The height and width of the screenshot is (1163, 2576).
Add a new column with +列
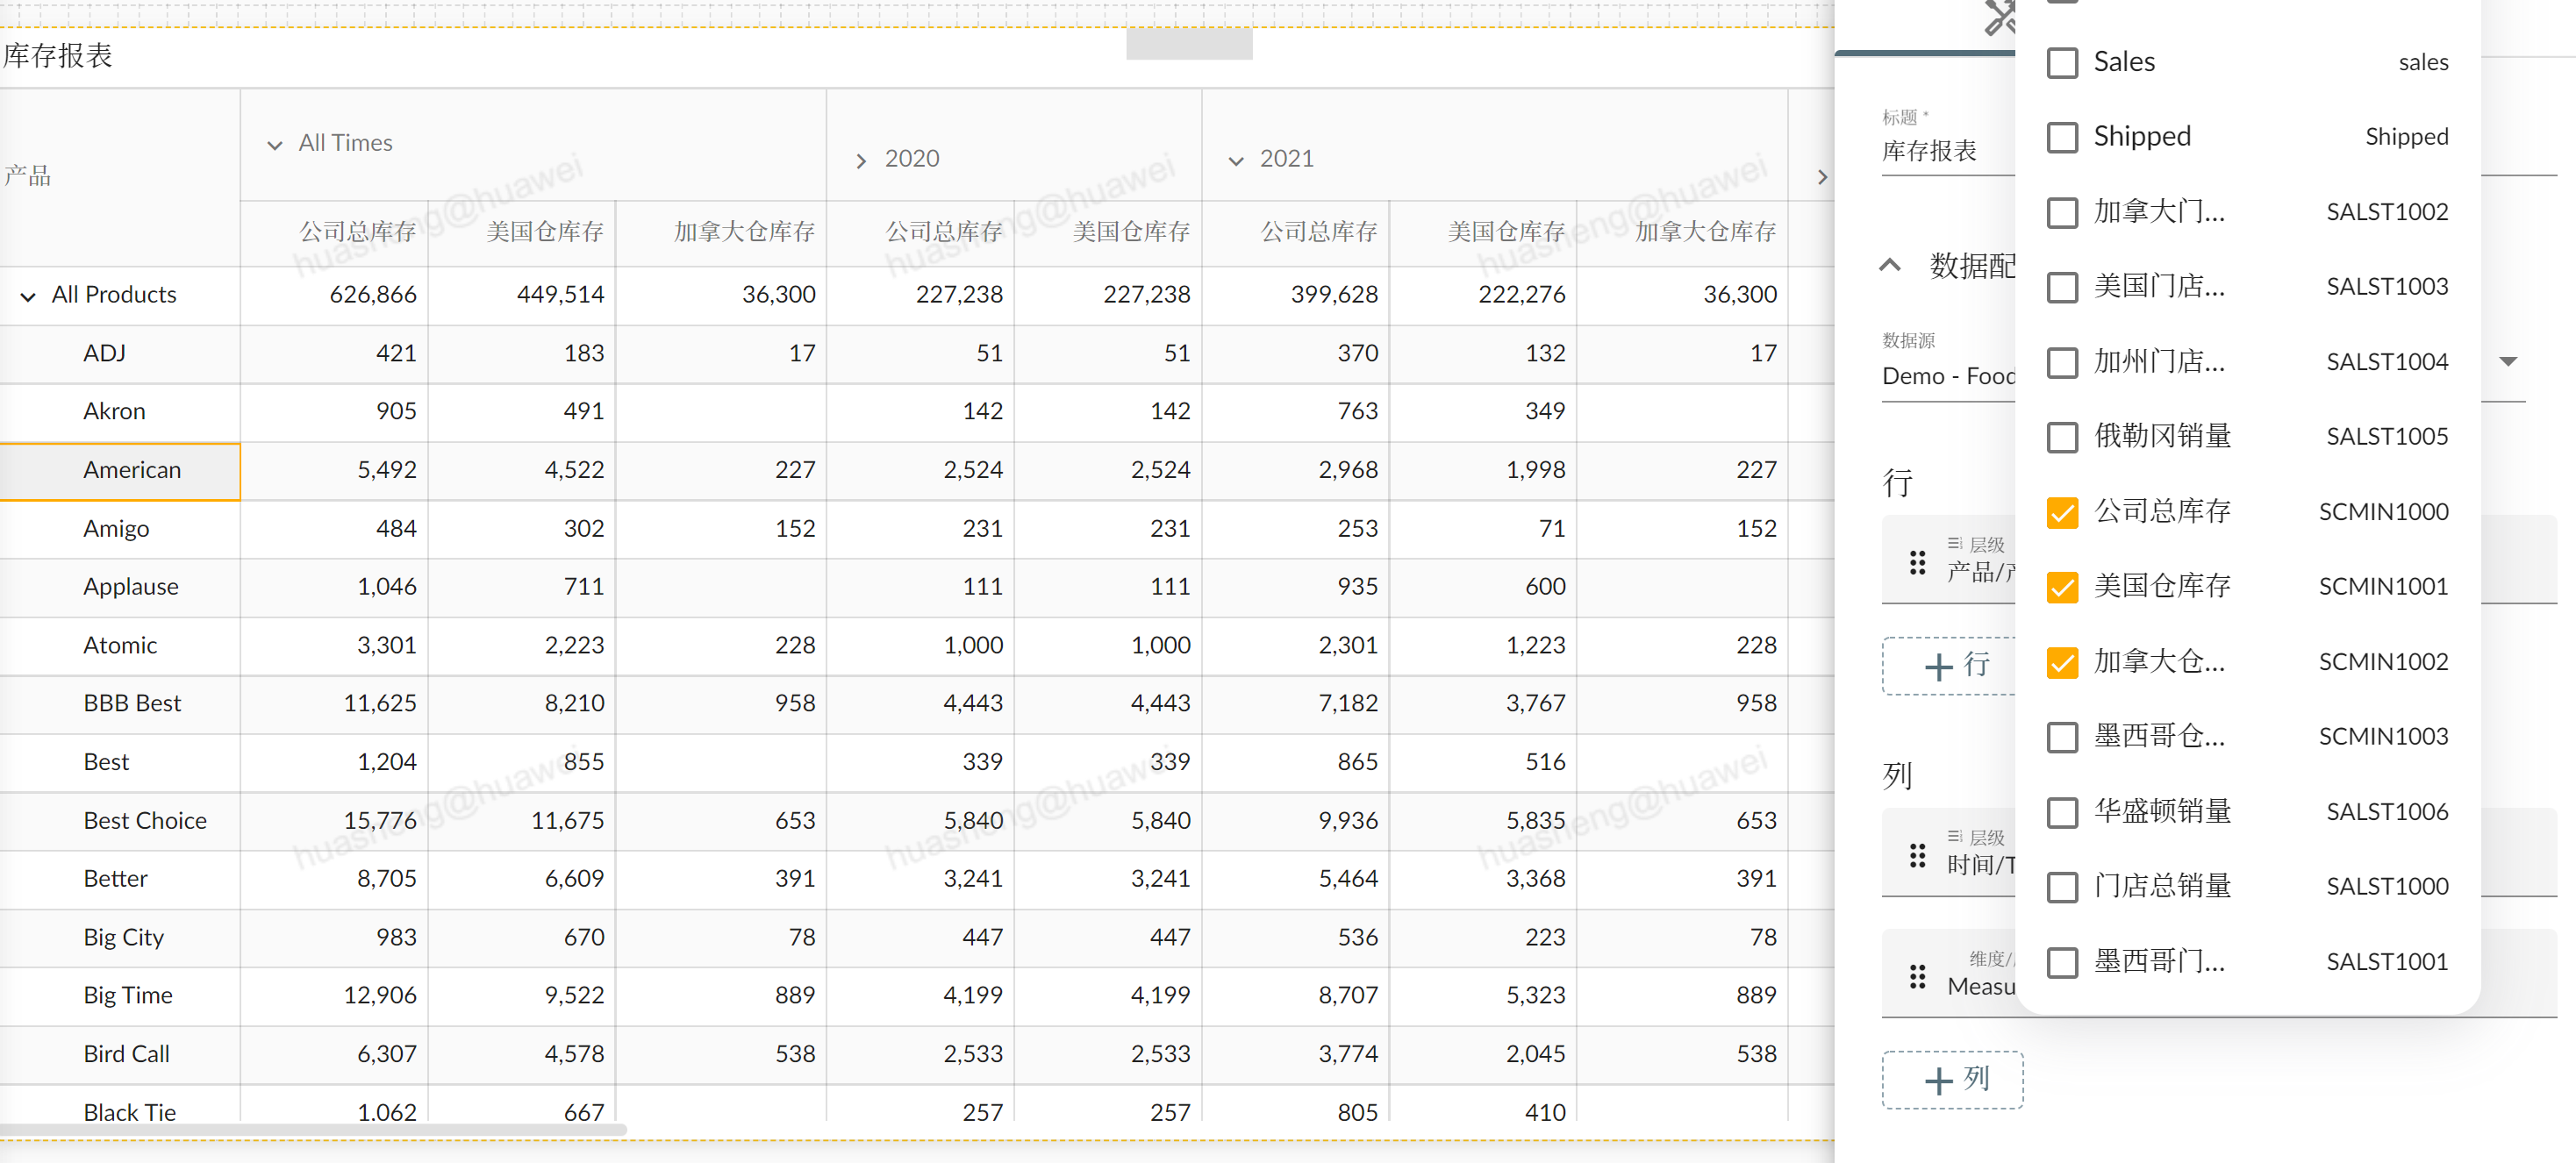(x=1955, y=1079)
